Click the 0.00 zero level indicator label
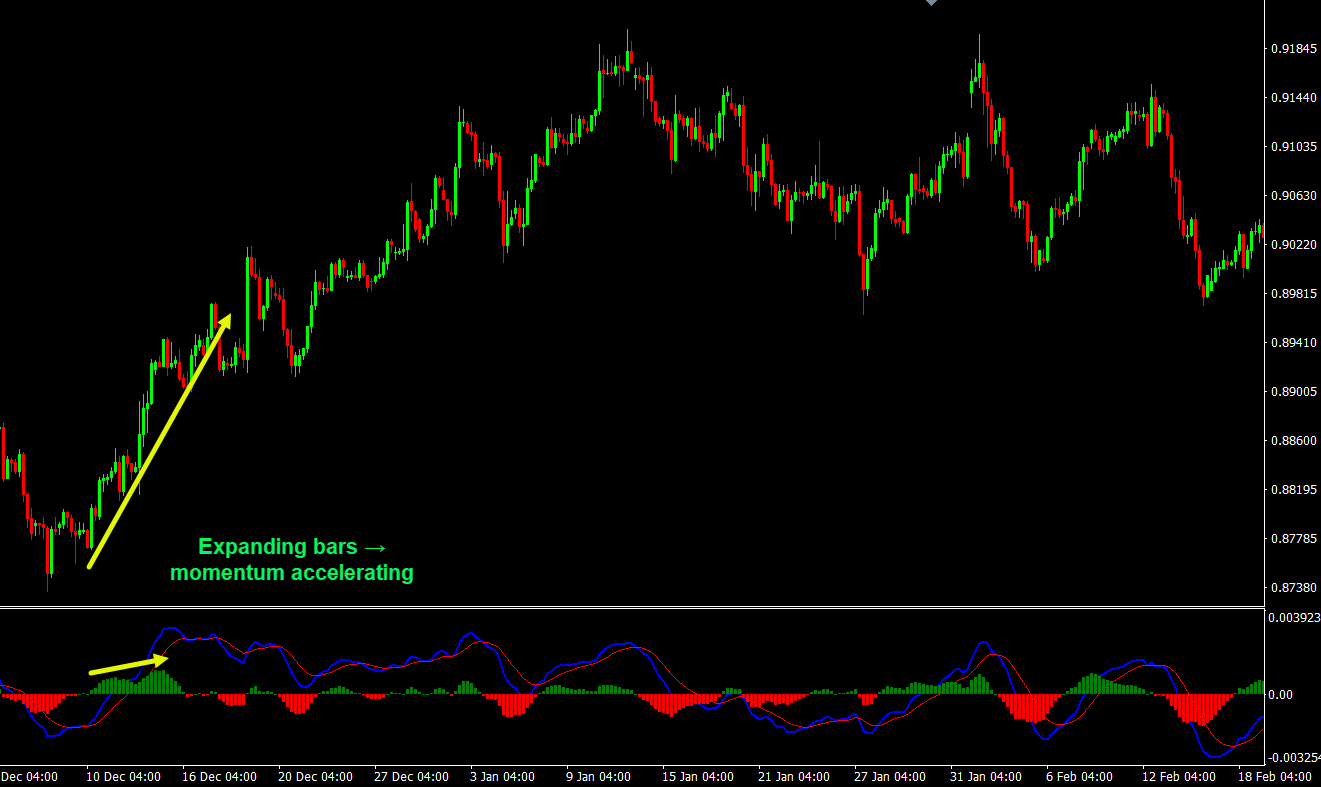This screenshot has height=787, width=1321. [x=1281, y=695]
